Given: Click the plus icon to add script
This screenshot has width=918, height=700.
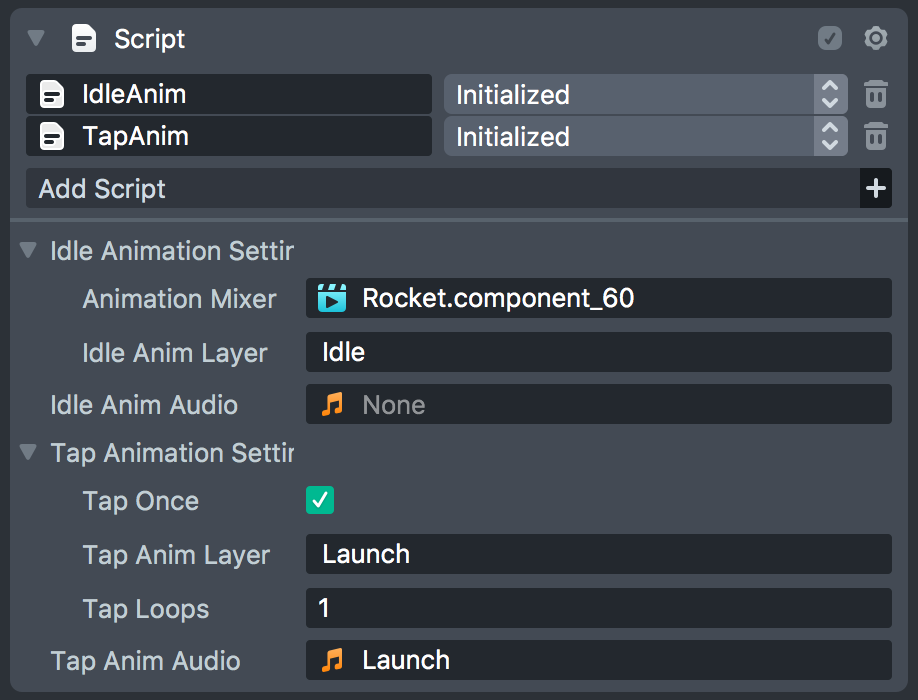Looking at the screenshot, I should pyautogui.click(x=876, y=189).
